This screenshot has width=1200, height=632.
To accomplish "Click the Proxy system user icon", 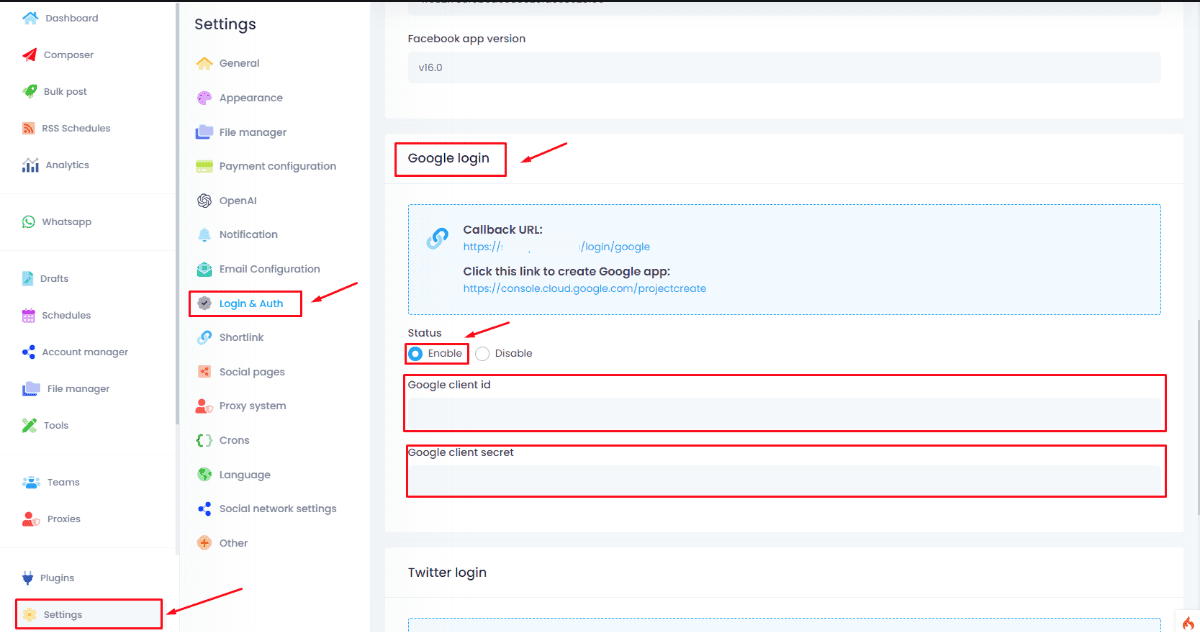I will click(x=204, y=406).
